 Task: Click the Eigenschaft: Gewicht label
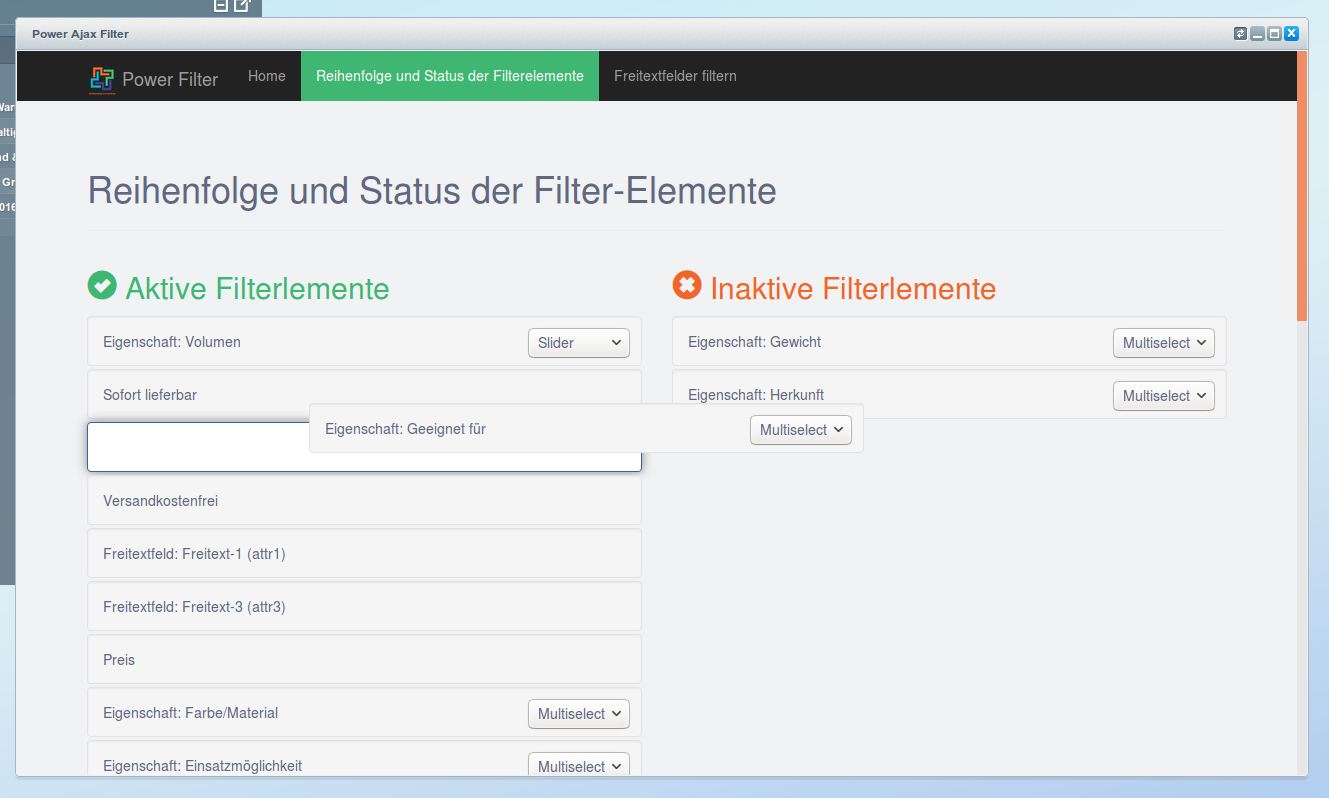tap(755, 342)
